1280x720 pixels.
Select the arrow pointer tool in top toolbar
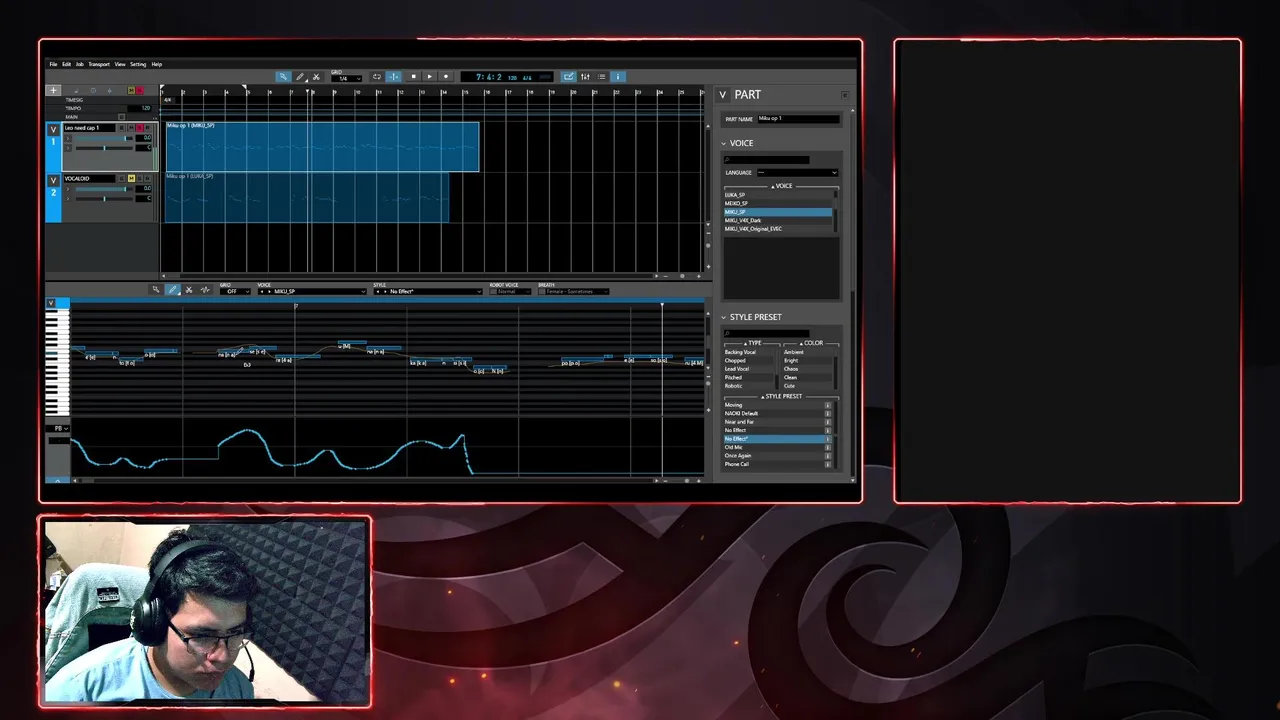[283, 77]
